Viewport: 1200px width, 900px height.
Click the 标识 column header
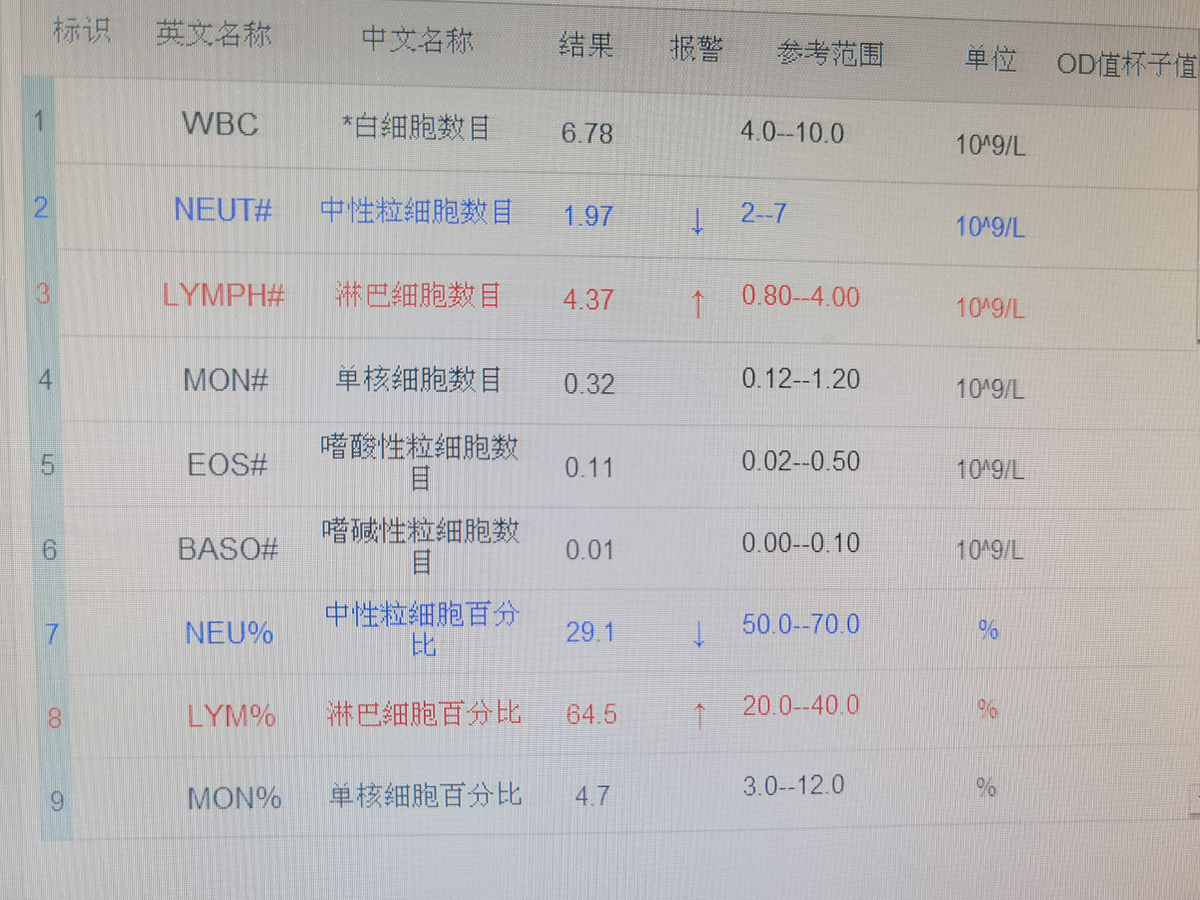coord(81,31)
